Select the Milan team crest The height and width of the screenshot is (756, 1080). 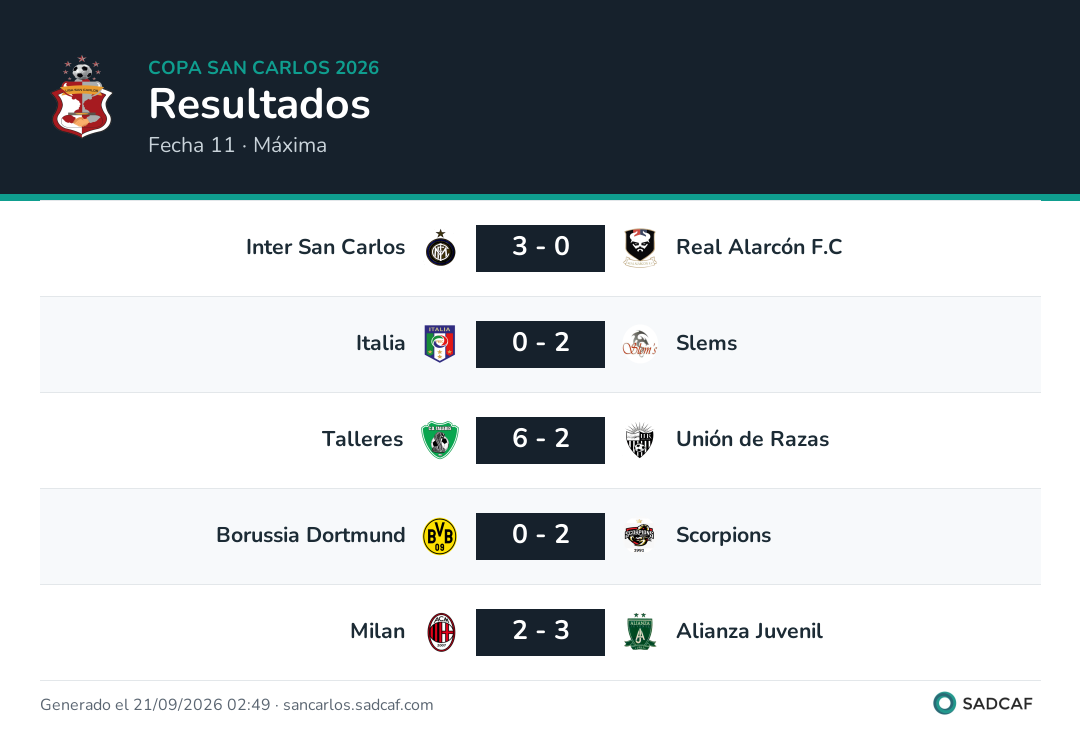click(x=441, y=632)
